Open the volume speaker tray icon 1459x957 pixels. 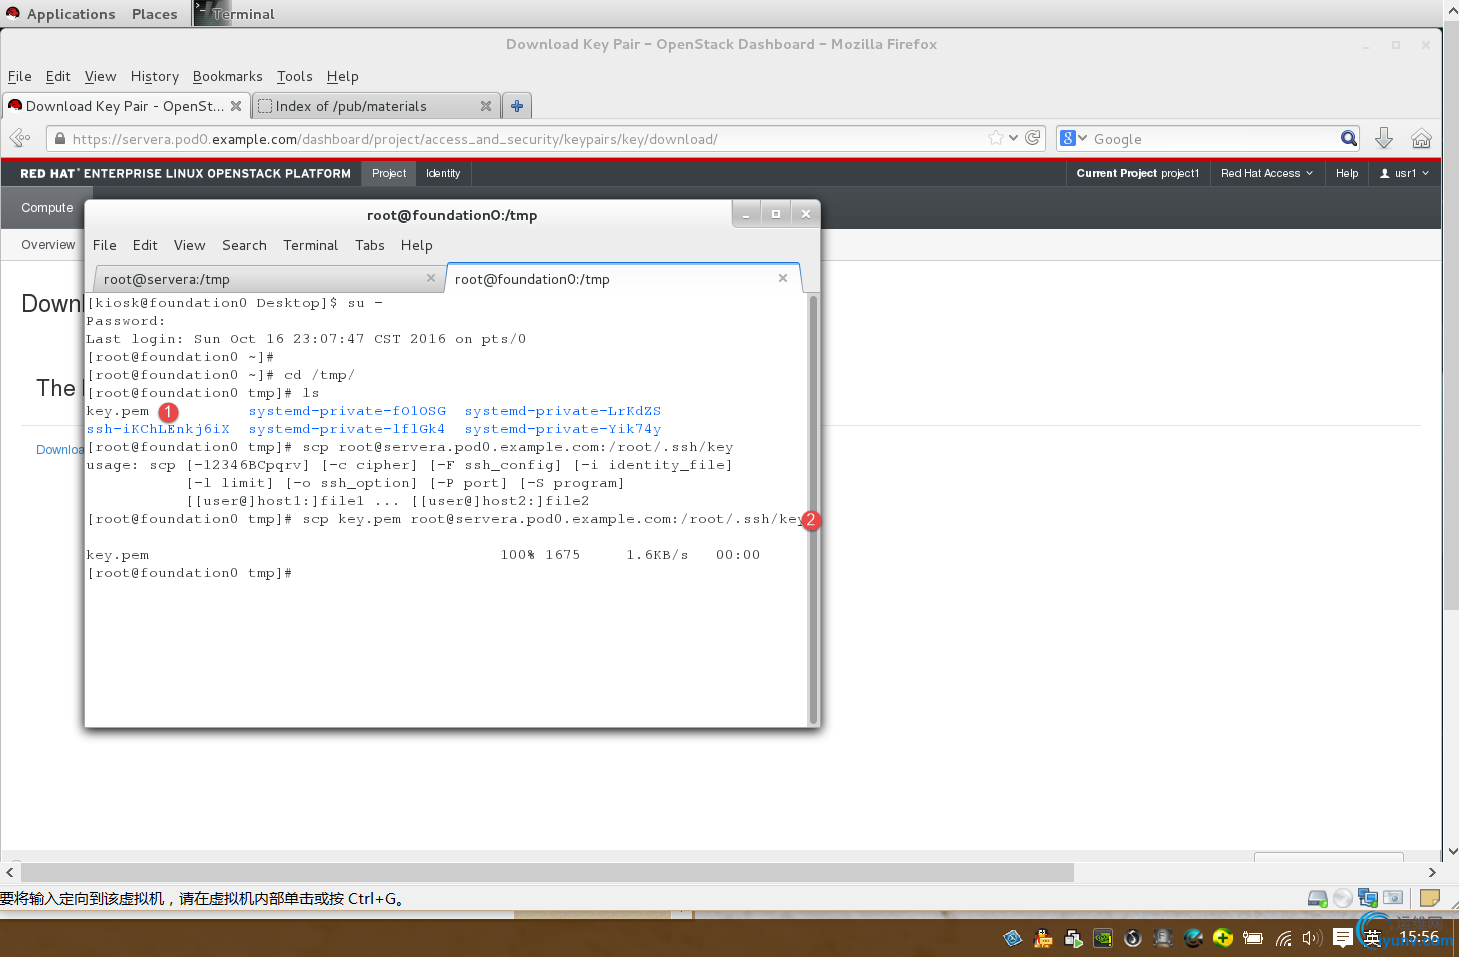(1312, 938)
